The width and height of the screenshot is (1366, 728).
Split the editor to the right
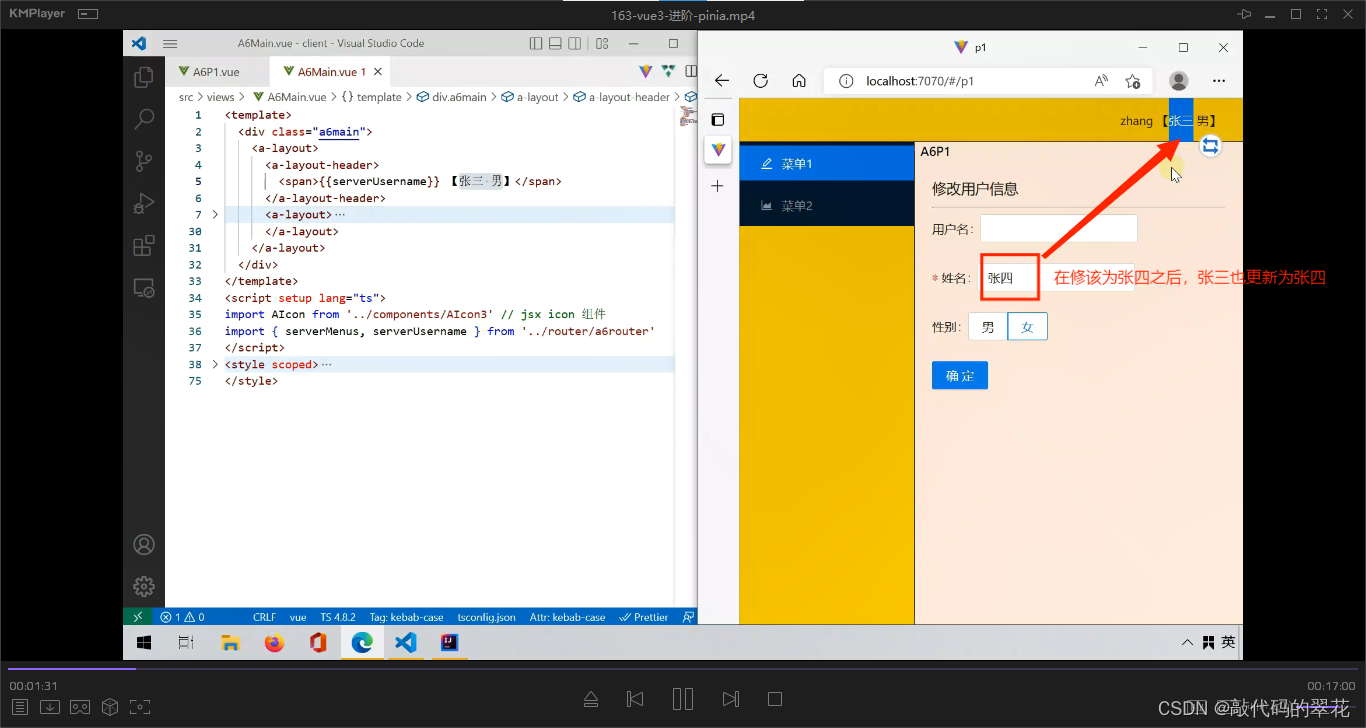pyautogui.click(x=690, y=71)
